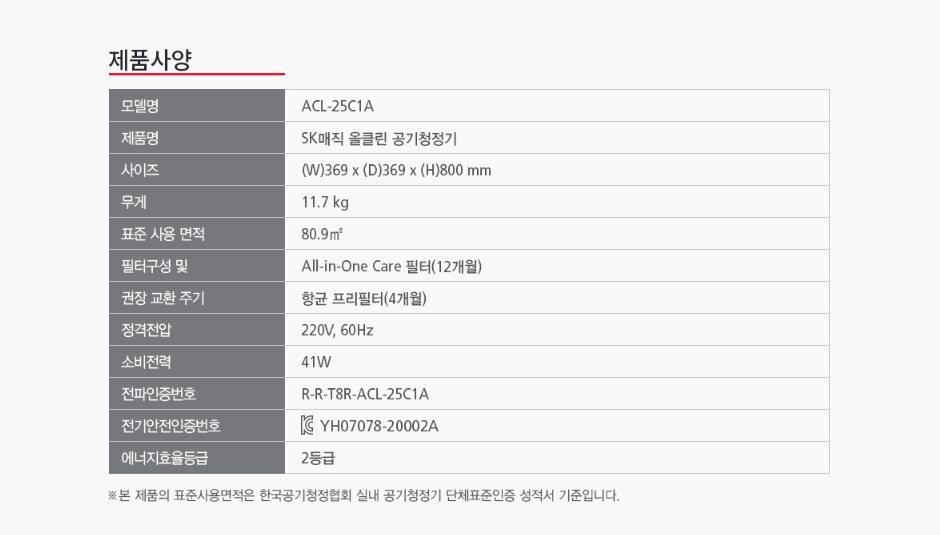Click the 41W power consumption value
This screenshot has width=940, height=535.
click(317, 362)
